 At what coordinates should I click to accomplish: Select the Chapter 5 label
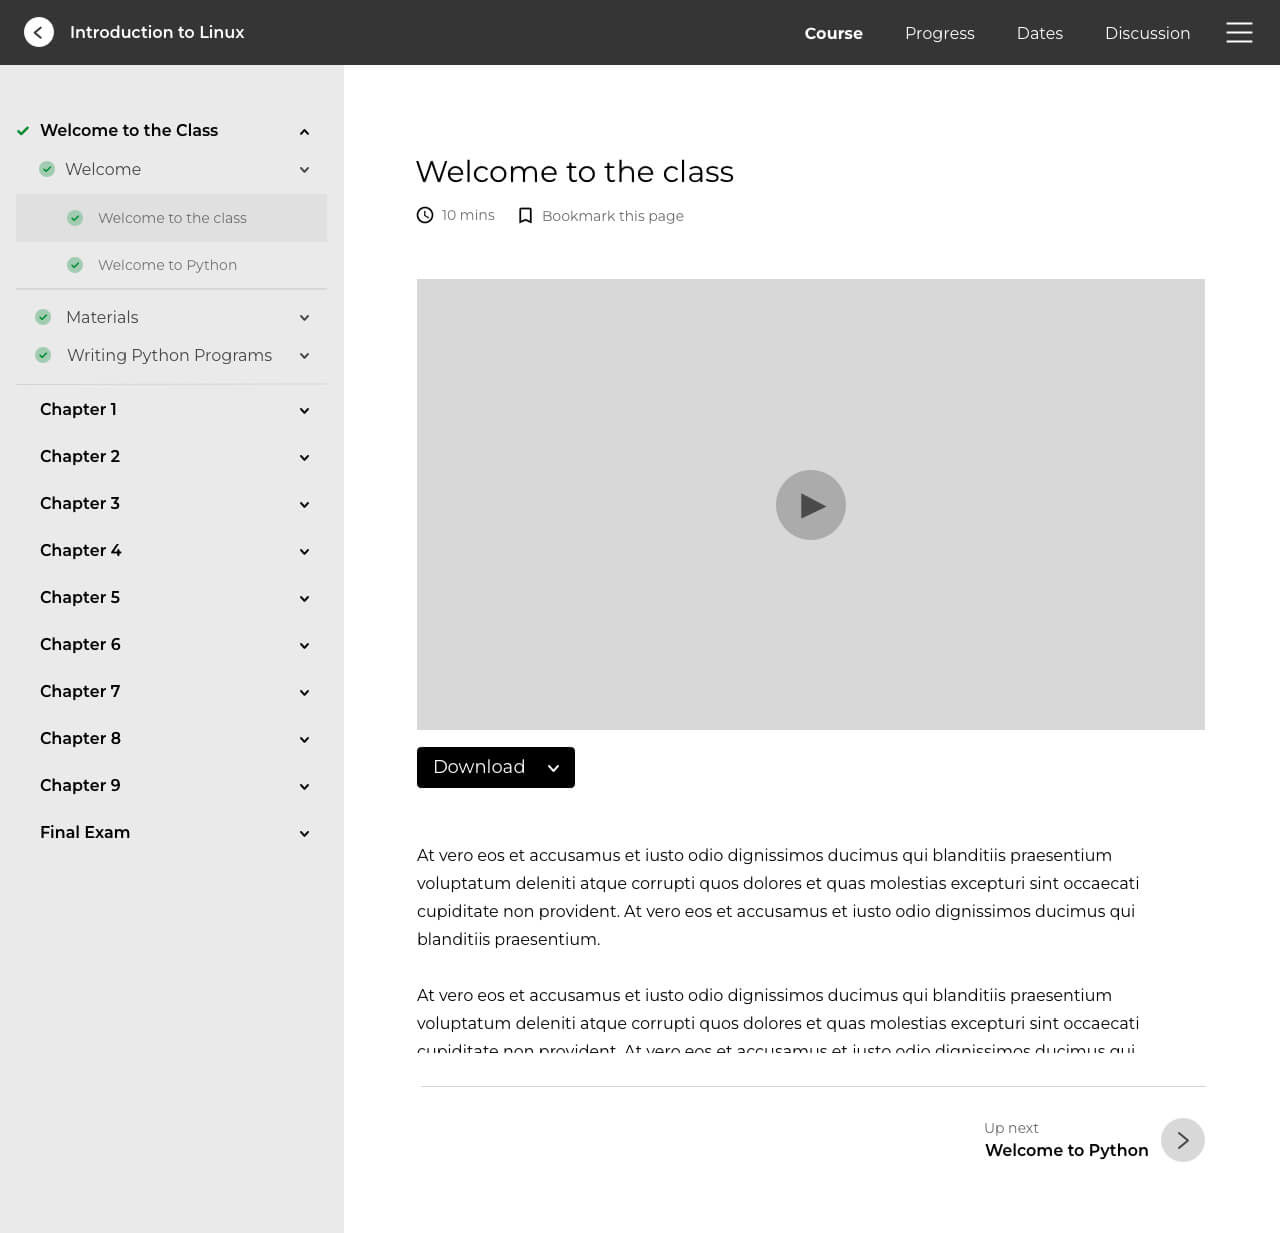tap(80, 597)
